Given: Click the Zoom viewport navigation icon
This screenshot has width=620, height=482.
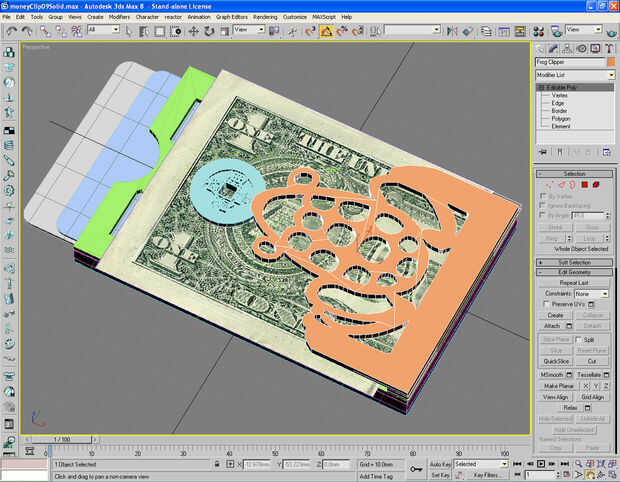Looking at the screenshot, I should pos(577,464).
